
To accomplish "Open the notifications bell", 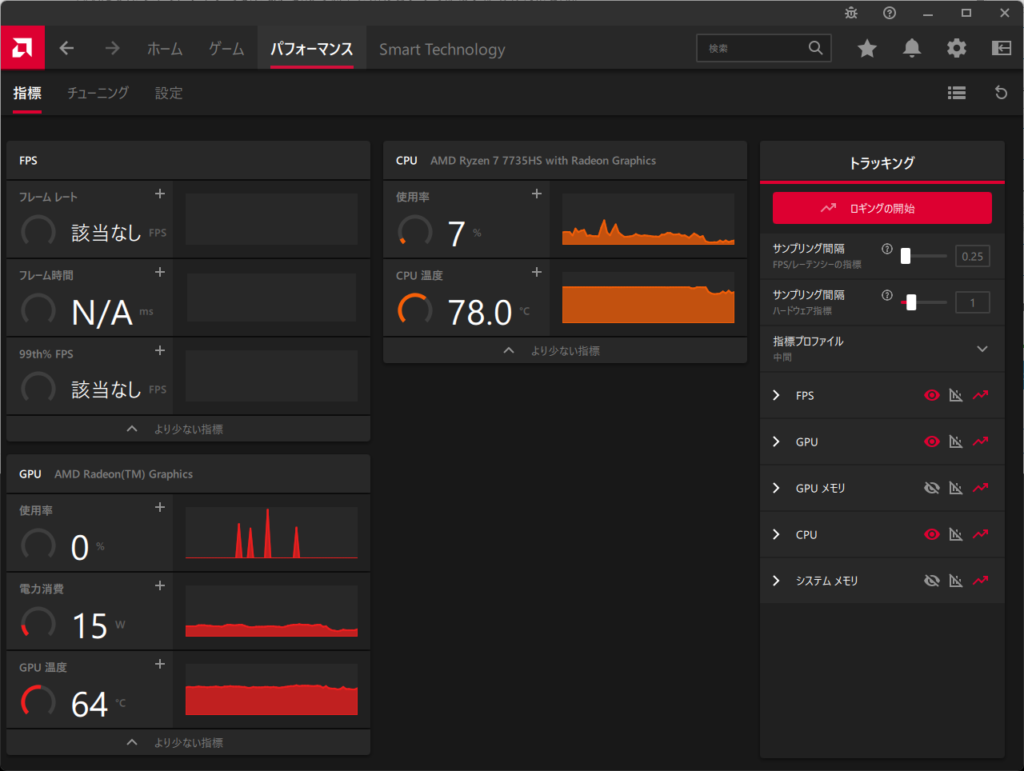I will coord(911,48).
